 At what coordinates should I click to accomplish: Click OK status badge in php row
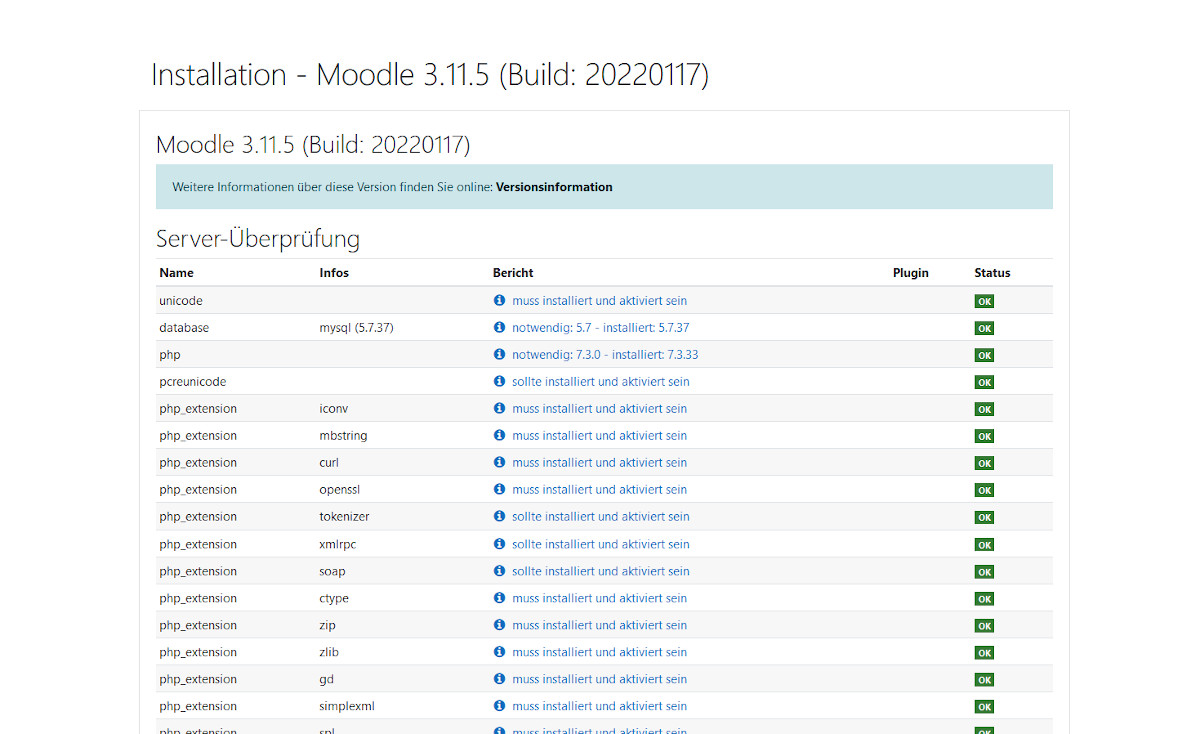pos(984,355)
